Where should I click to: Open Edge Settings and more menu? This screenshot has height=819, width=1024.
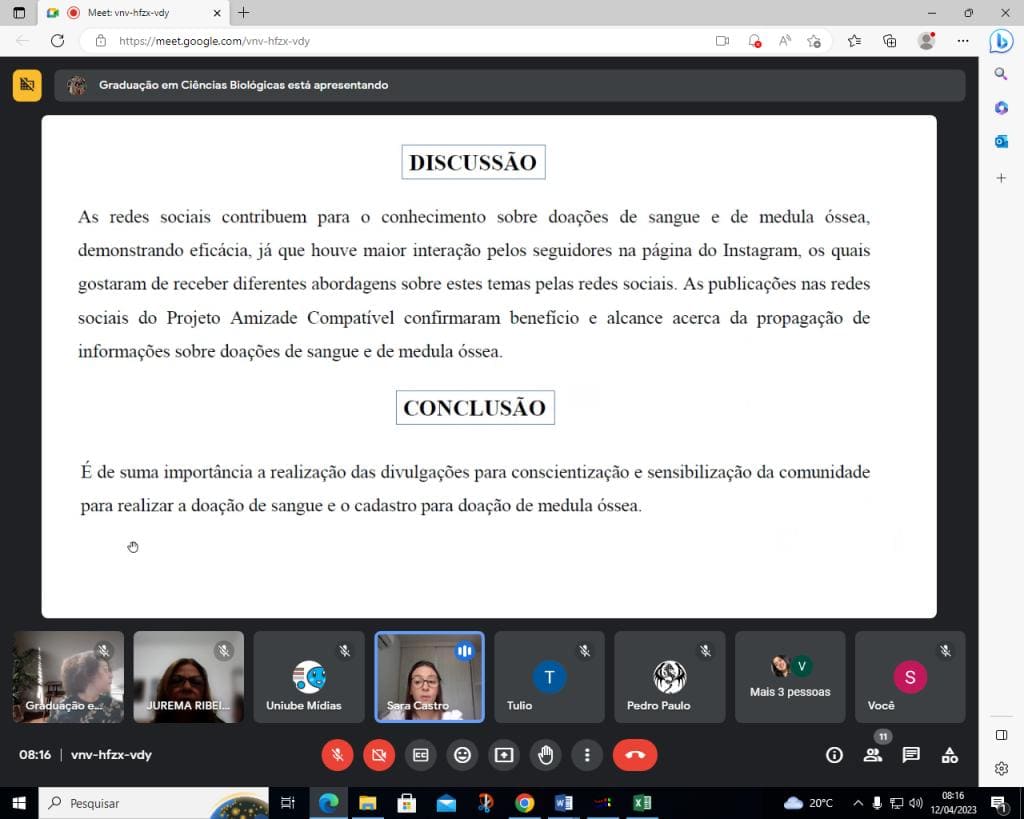[x=963, y=40]
